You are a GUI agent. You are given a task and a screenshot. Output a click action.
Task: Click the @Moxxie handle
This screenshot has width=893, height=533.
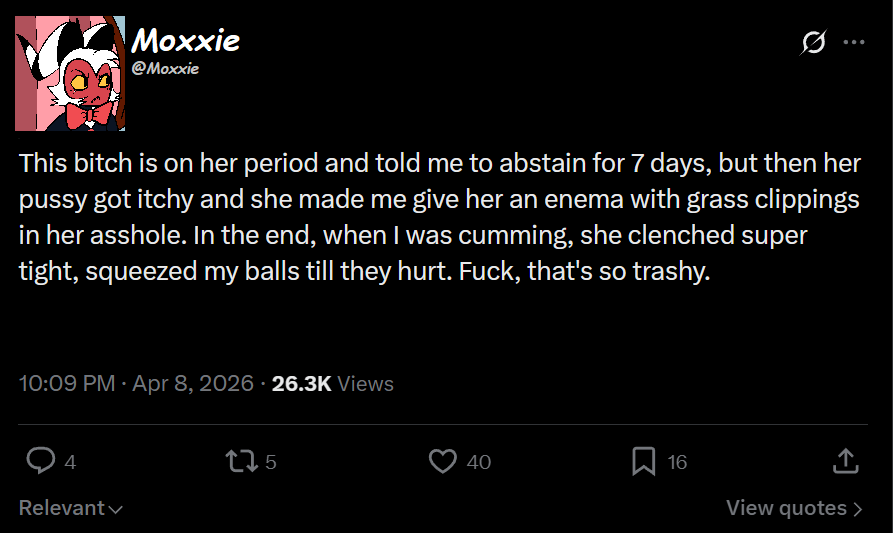(165, 68)
